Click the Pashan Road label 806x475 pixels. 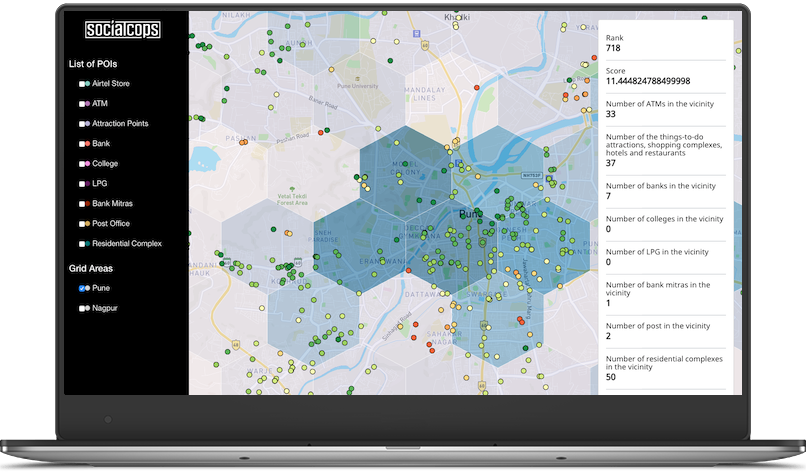(293, 138)
